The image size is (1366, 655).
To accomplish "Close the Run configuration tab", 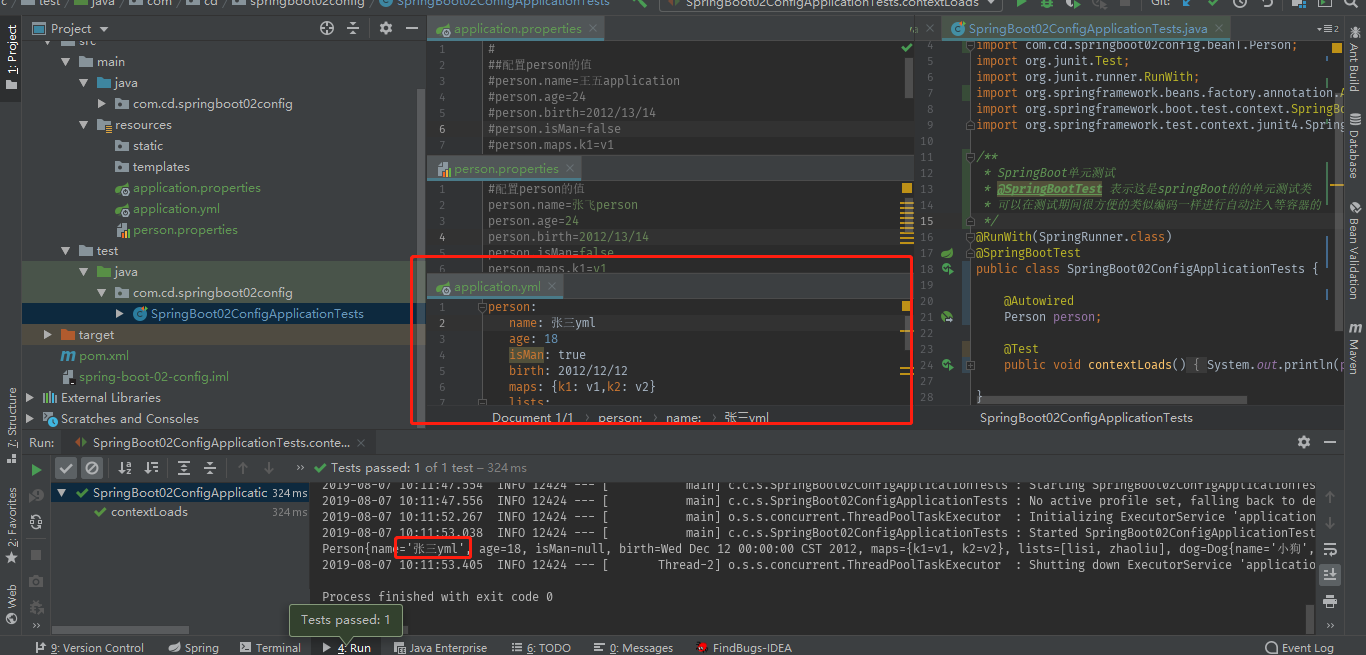I will point(362,442).
